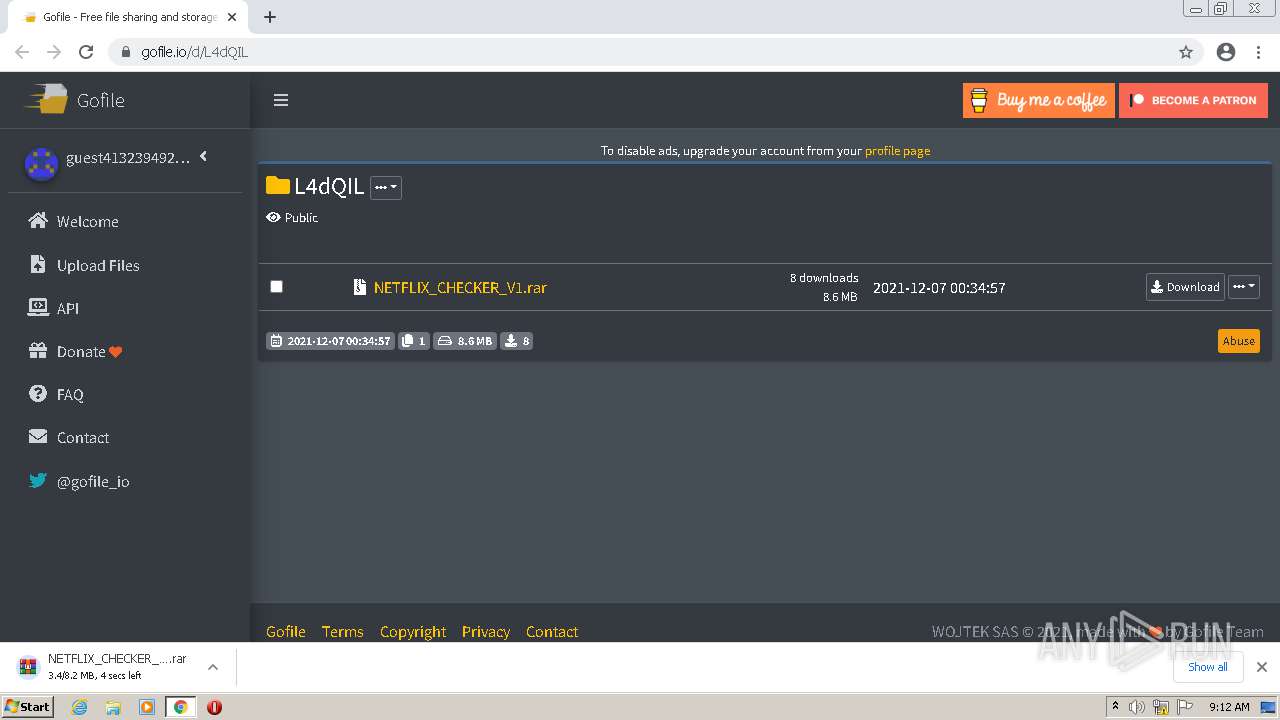
Task: Open the NETFLIX_CHECKER_V1.rar file link
Action: 460,287
